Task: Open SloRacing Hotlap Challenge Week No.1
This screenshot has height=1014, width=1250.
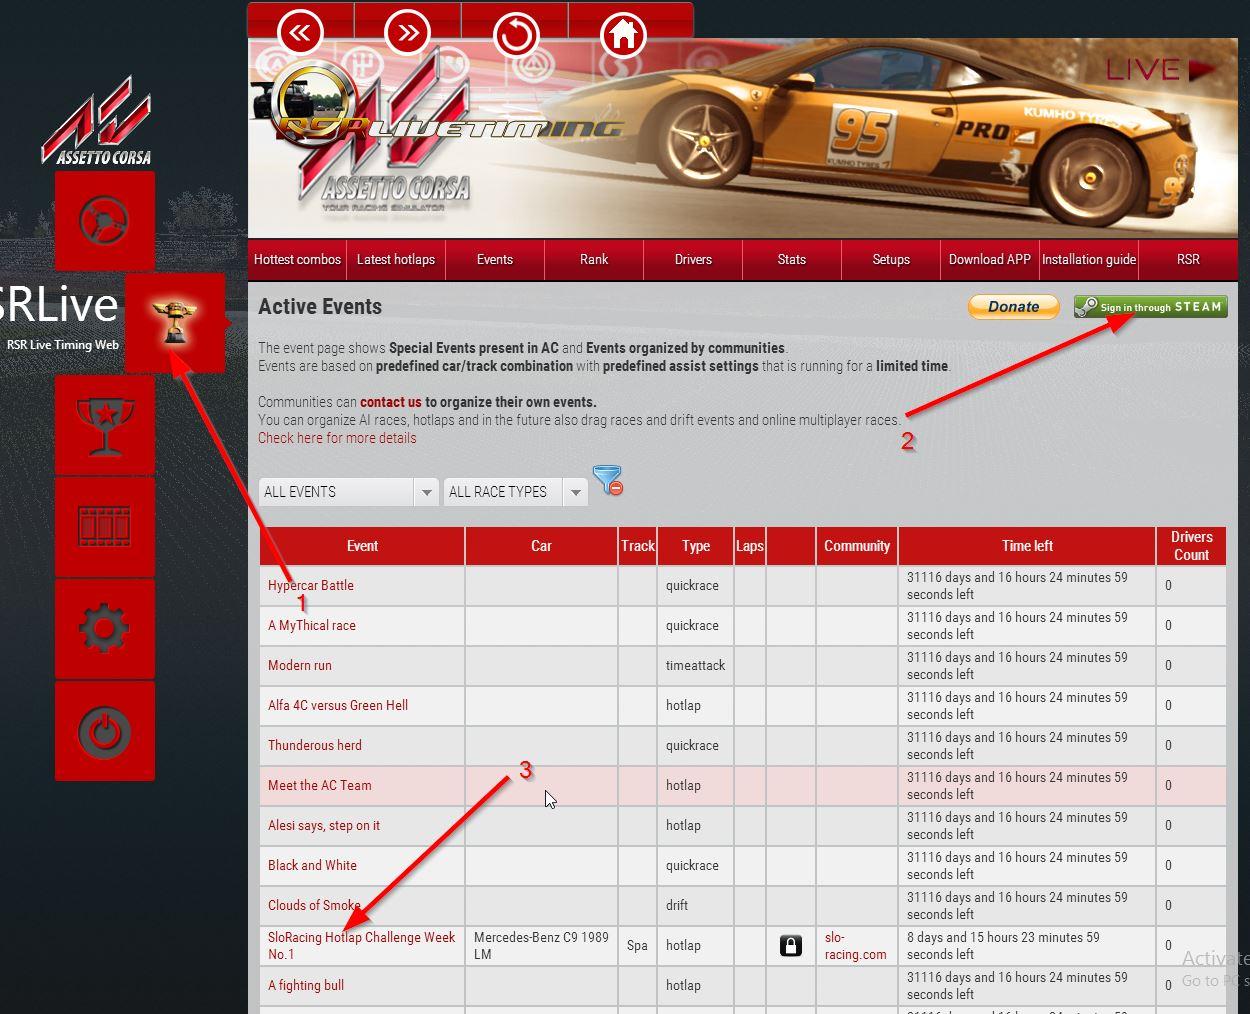Action: (361, 945)
